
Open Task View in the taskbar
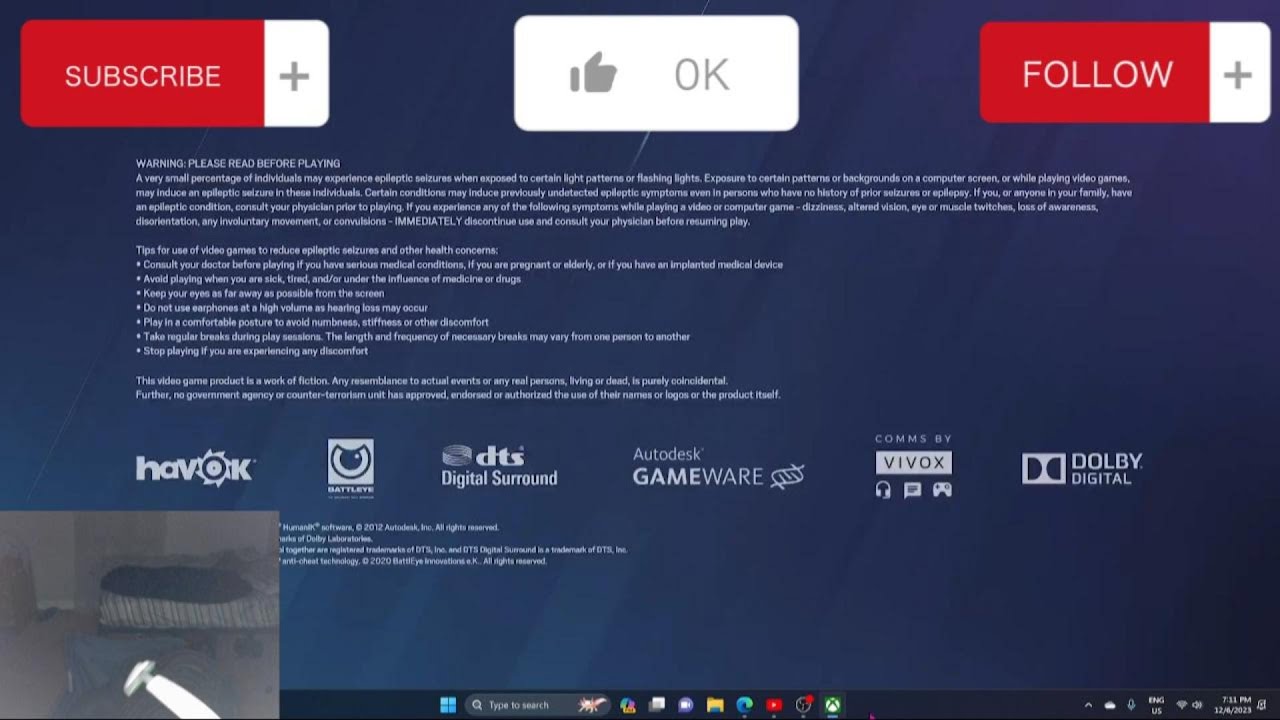tap(657, 705)
